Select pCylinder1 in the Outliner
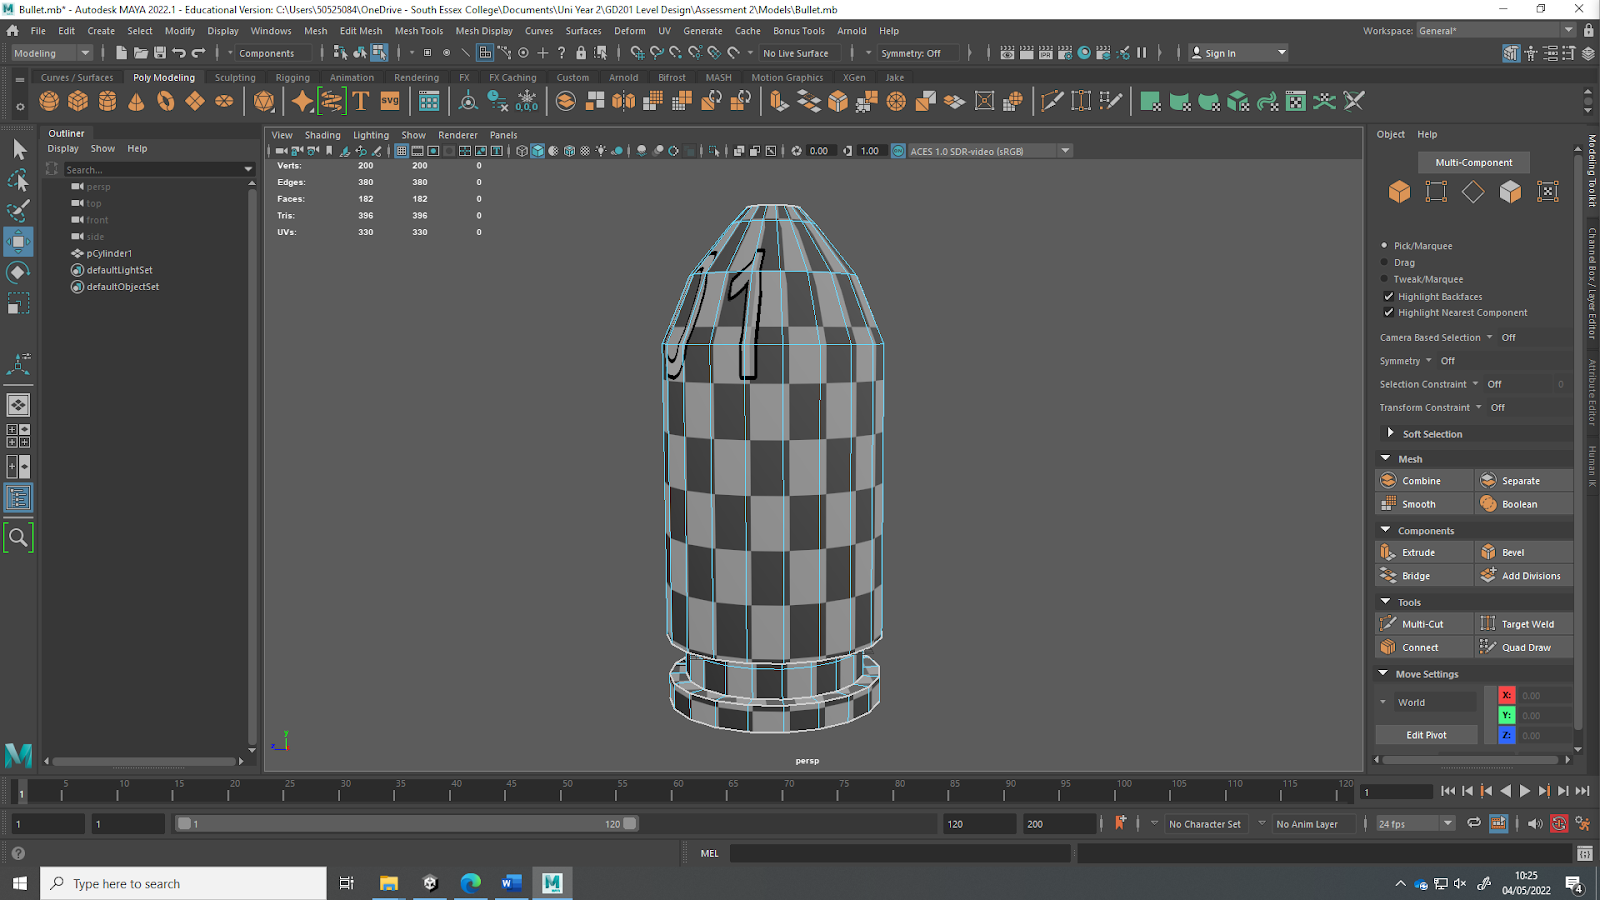 pos(109,253)
